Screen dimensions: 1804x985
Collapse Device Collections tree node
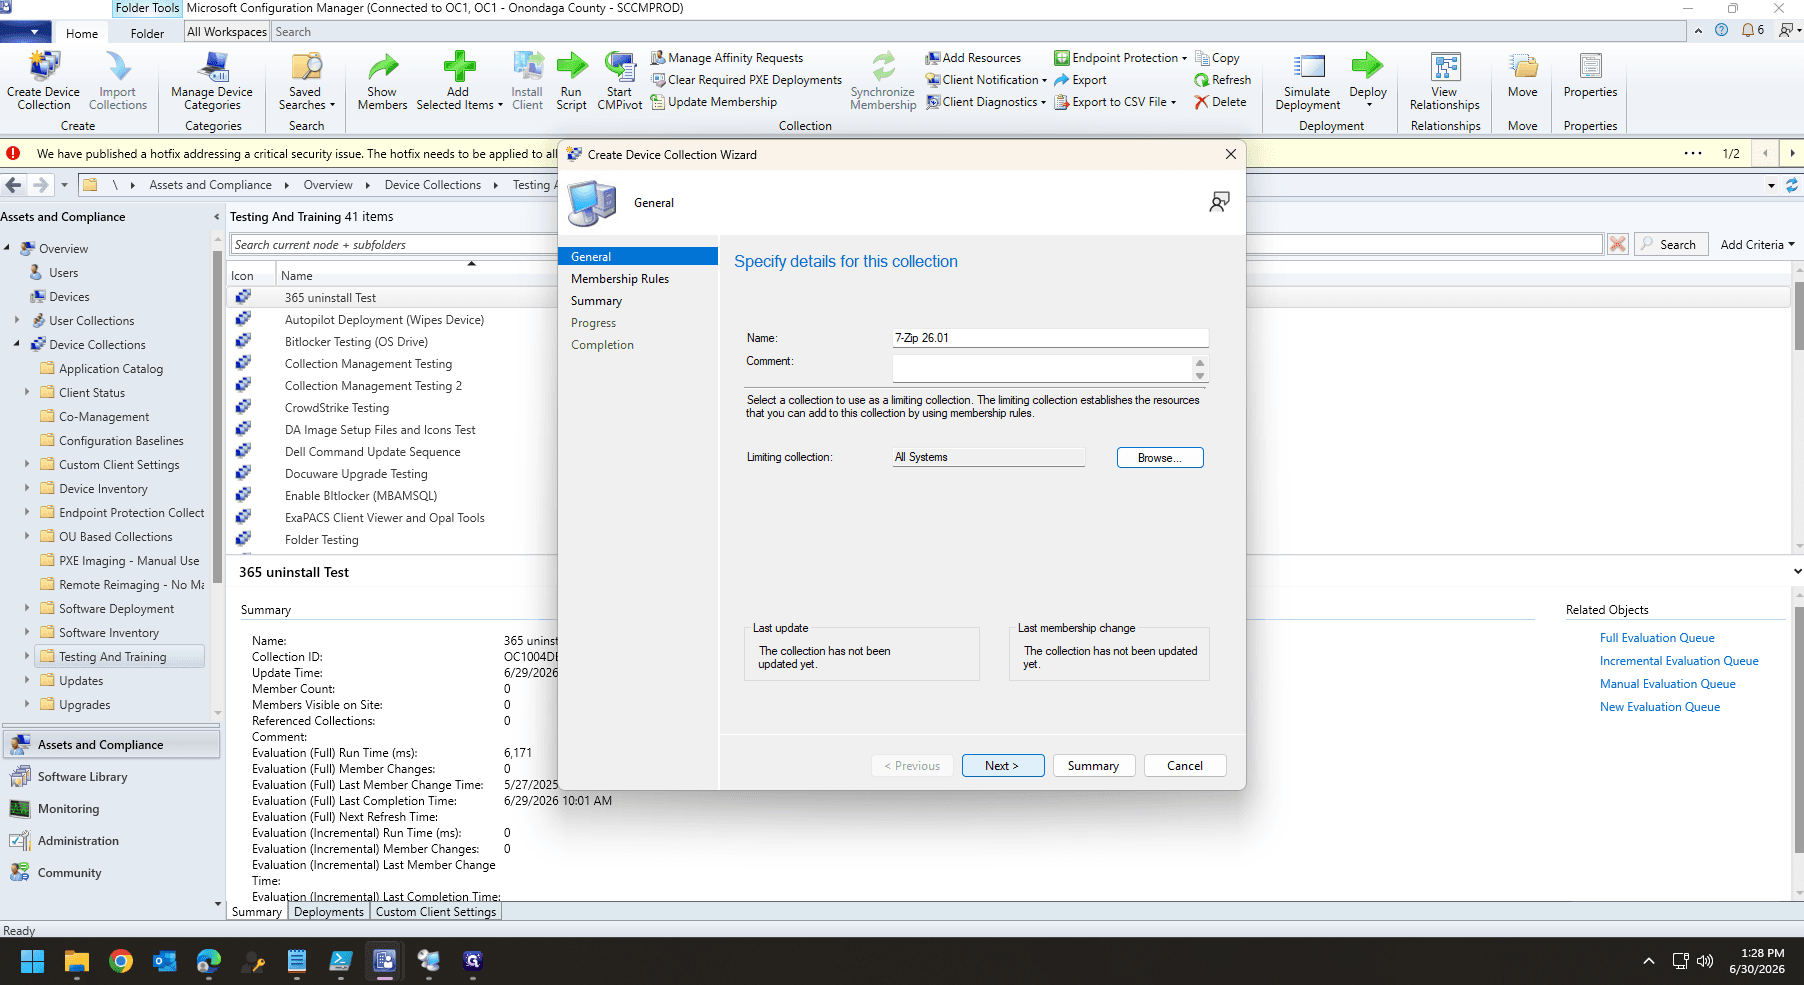pos(17,344)
